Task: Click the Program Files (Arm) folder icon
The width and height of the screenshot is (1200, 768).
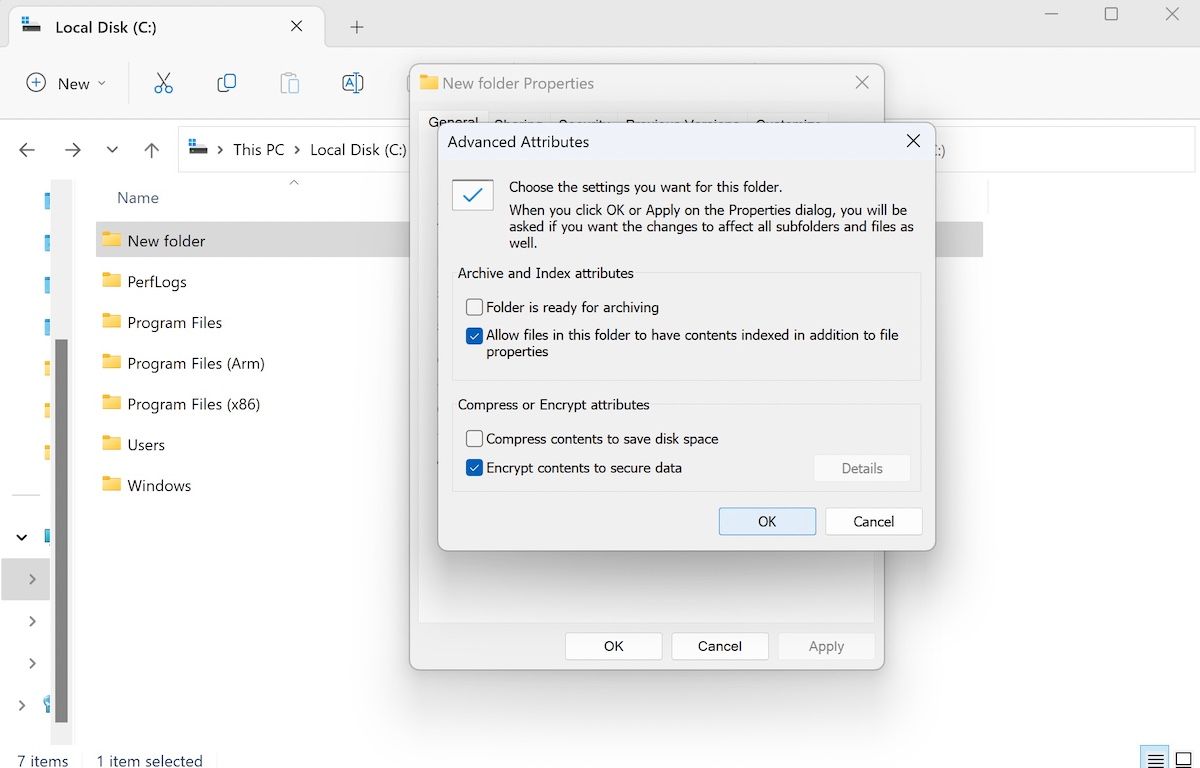Action: 111,363
